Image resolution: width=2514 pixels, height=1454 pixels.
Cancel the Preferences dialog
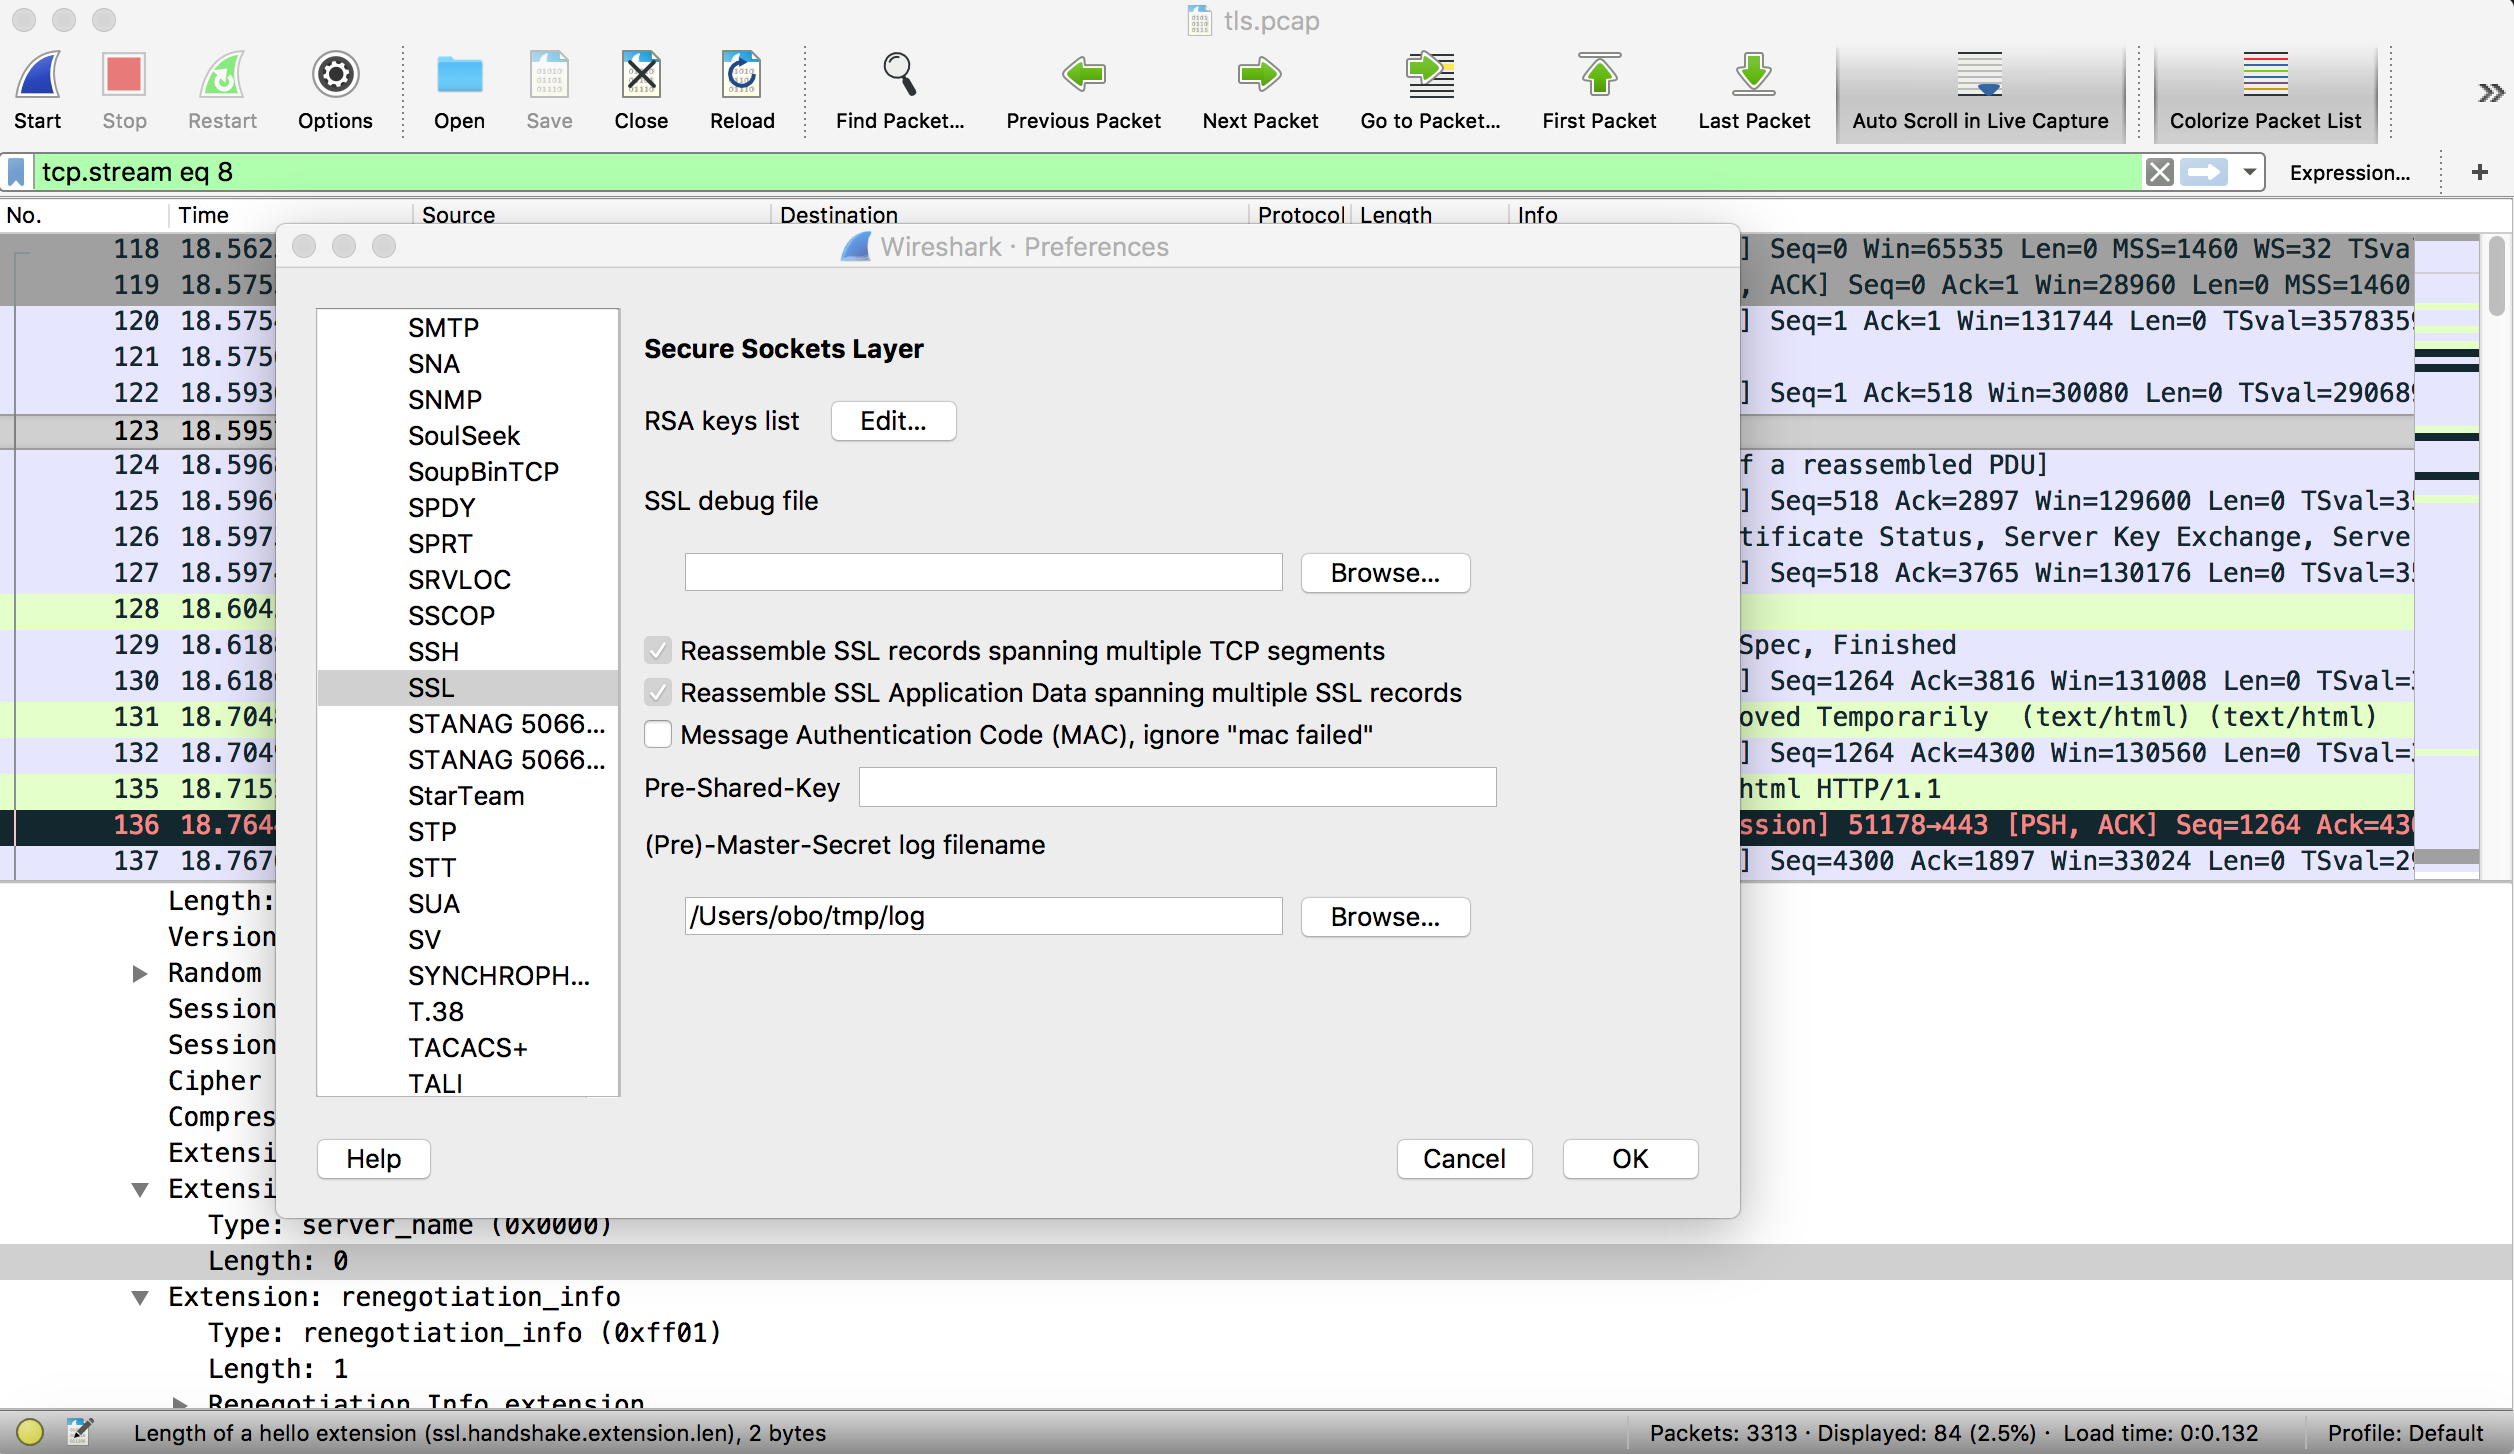1464,1159
